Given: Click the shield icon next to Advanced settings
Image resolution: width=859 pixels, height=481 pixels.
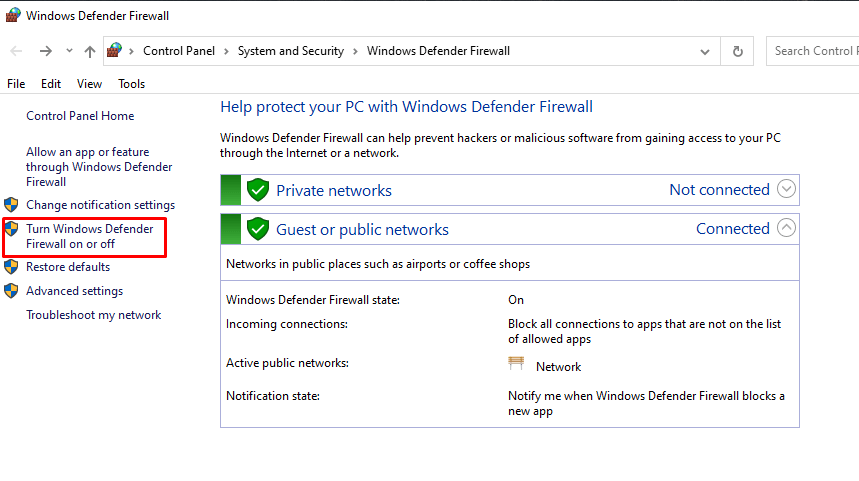Looking at the screenshot, I should pyautogui.click(x=11, y=291).
